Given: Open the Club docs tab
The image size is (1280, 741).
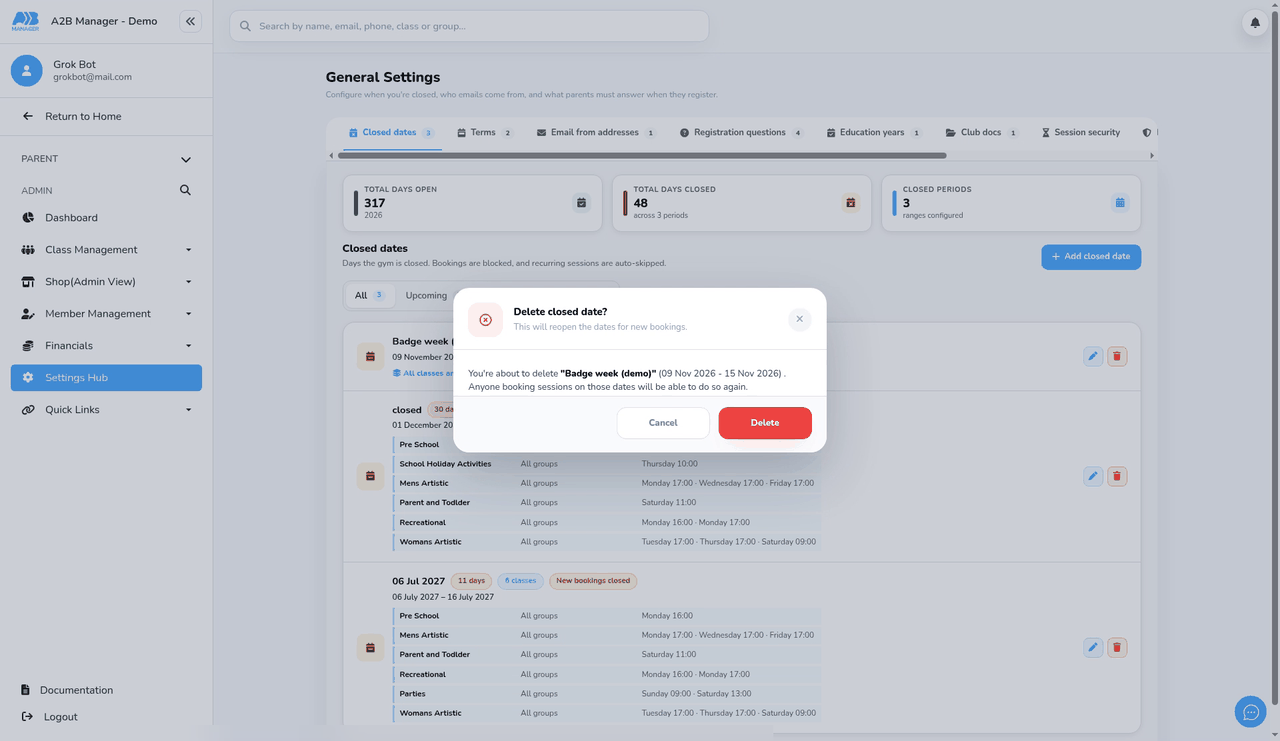Looking at the screenshot, I should tap(981, 132).
